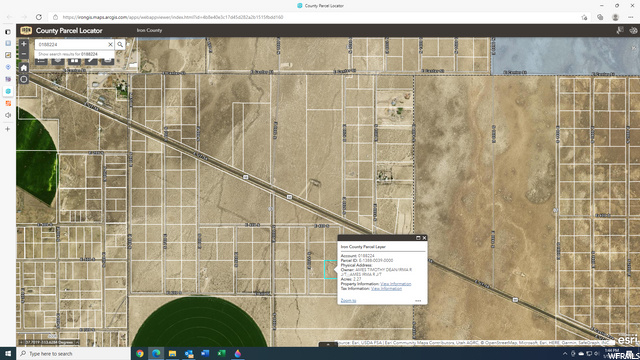
Task: Open Property Information 'View Information' link
Action: [x=396, y=284]
